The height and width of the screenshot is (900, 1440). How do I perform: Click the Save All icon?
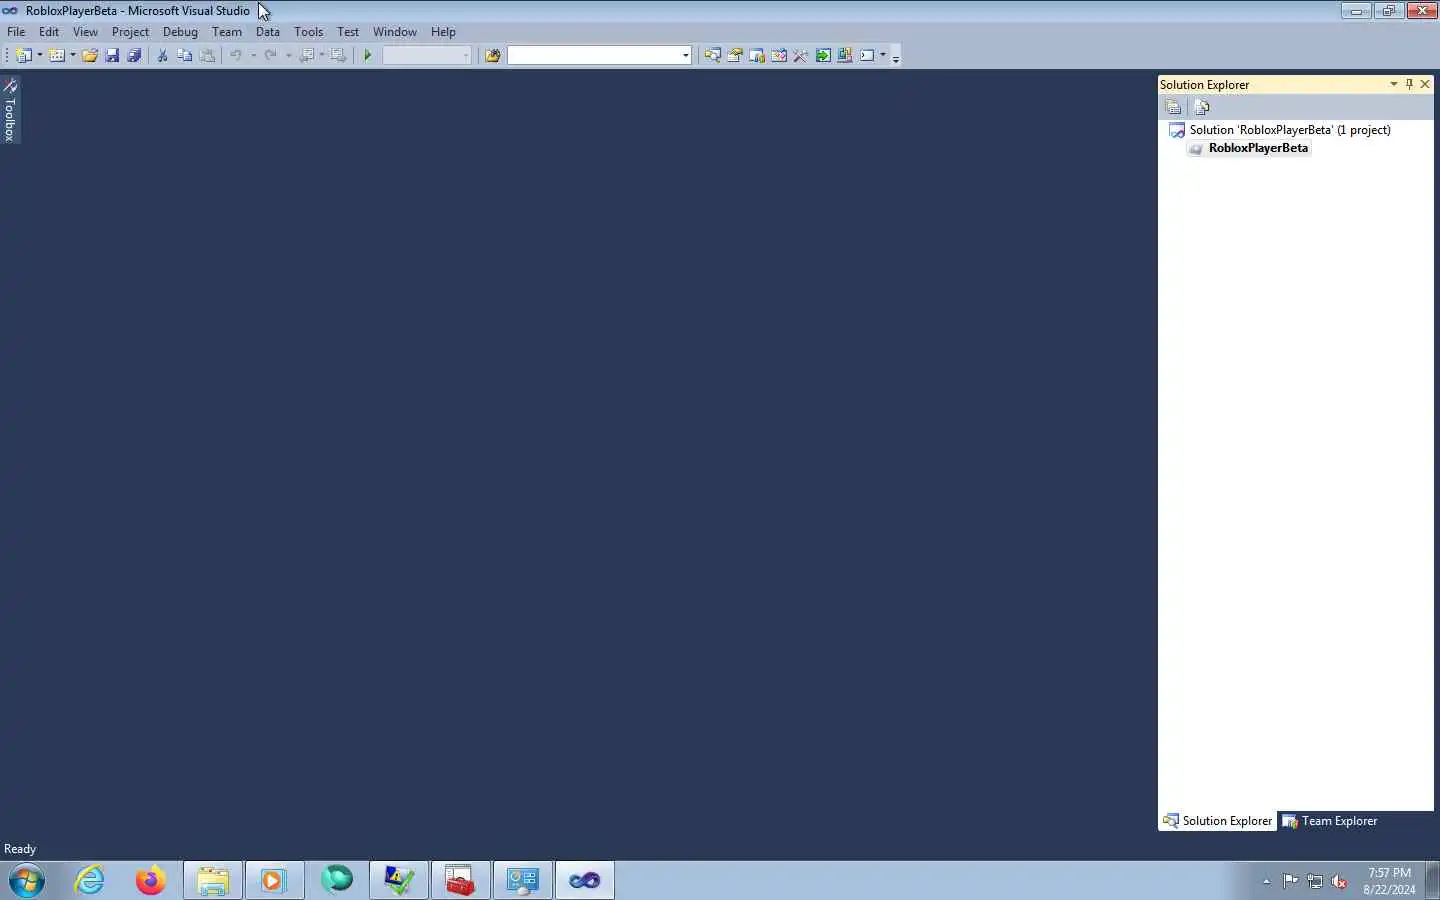(134, 55)
